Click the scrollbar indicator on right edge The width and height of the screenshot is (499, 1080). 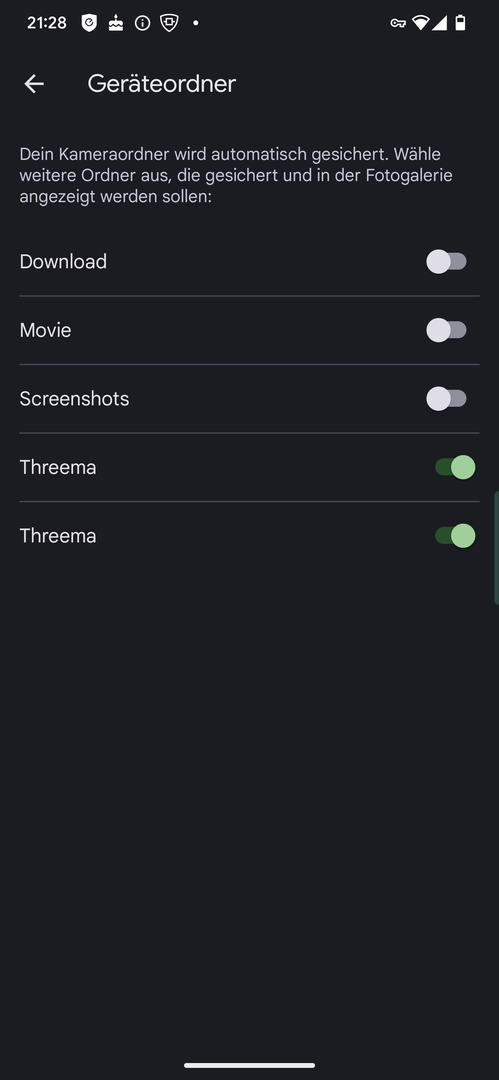pos(496,548)
